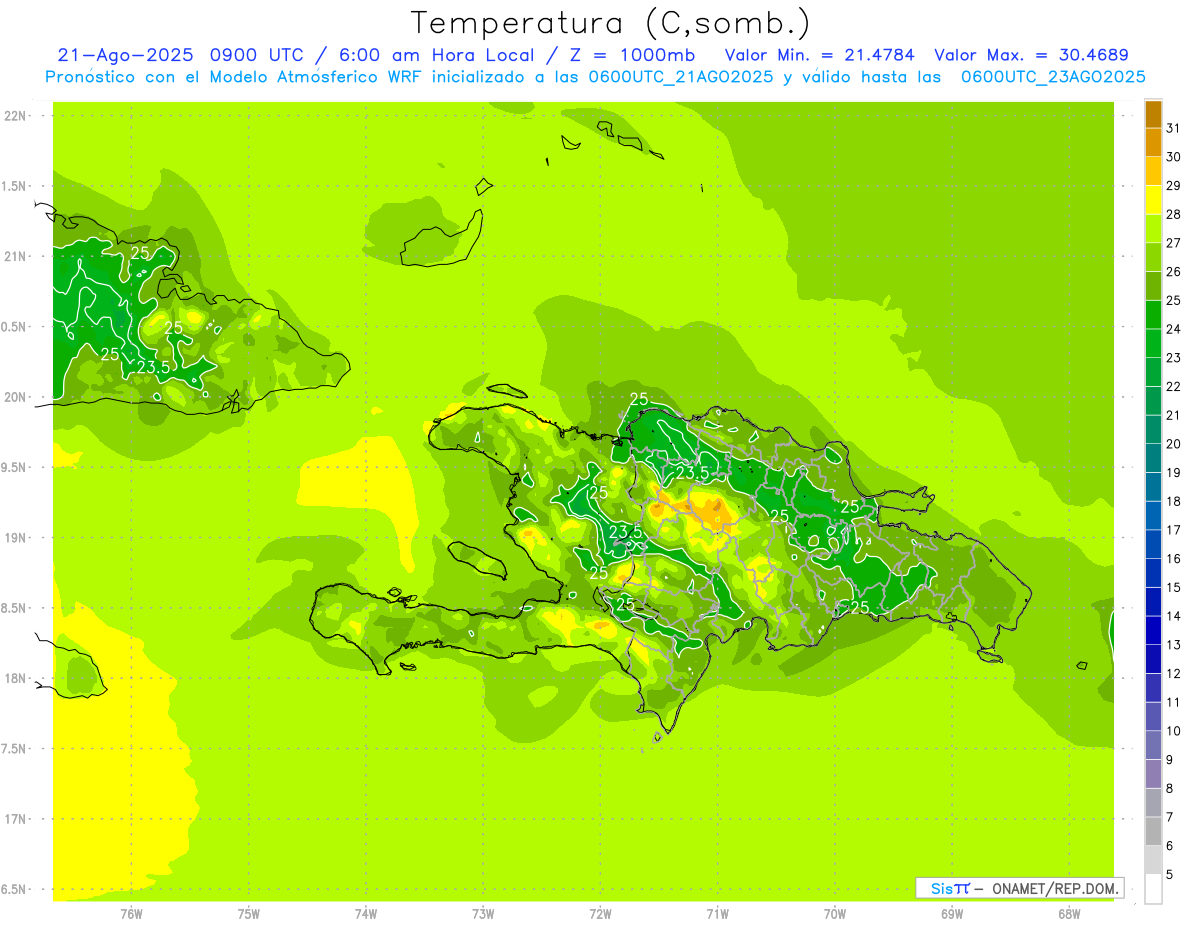The height and width of the screenshot is (927, 1200).
Task: Click the "24" legend value
Action: (1173, 329)
